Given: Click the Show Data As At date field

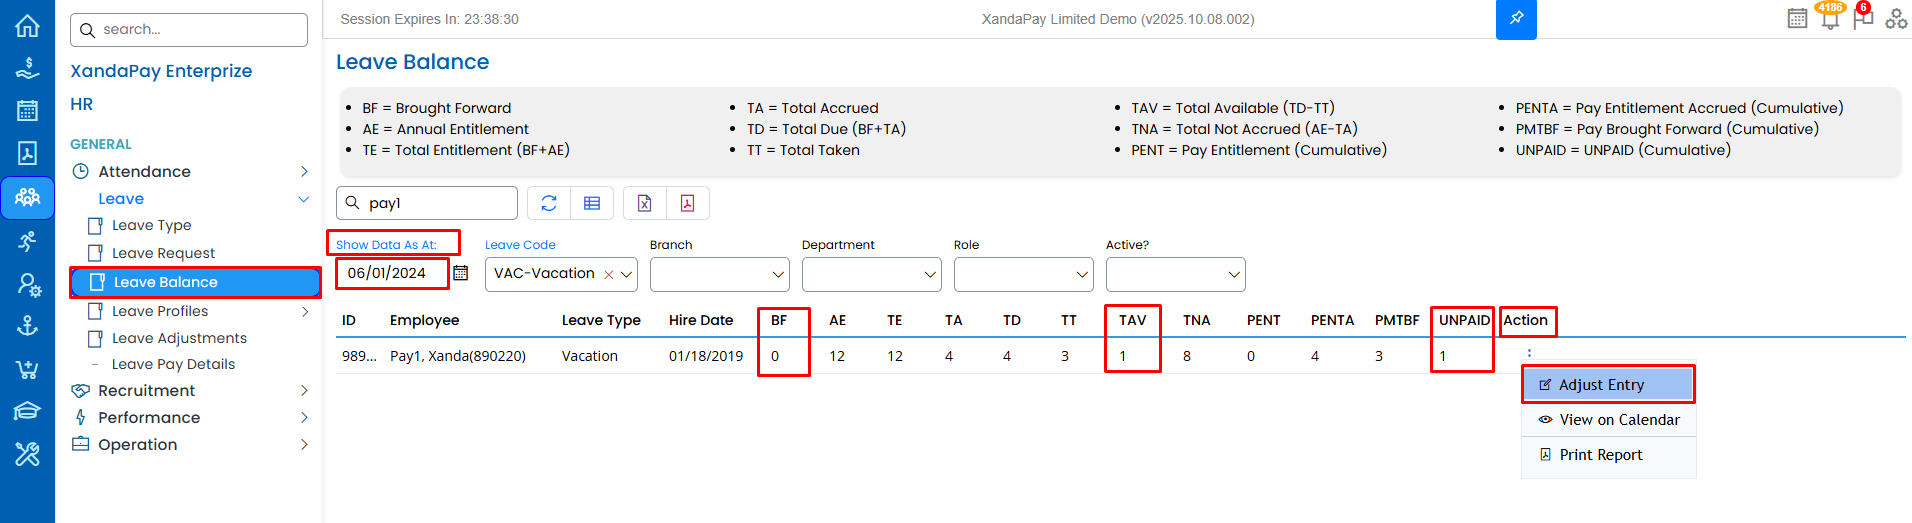Looking at the screenshot, I should point(391,273).
